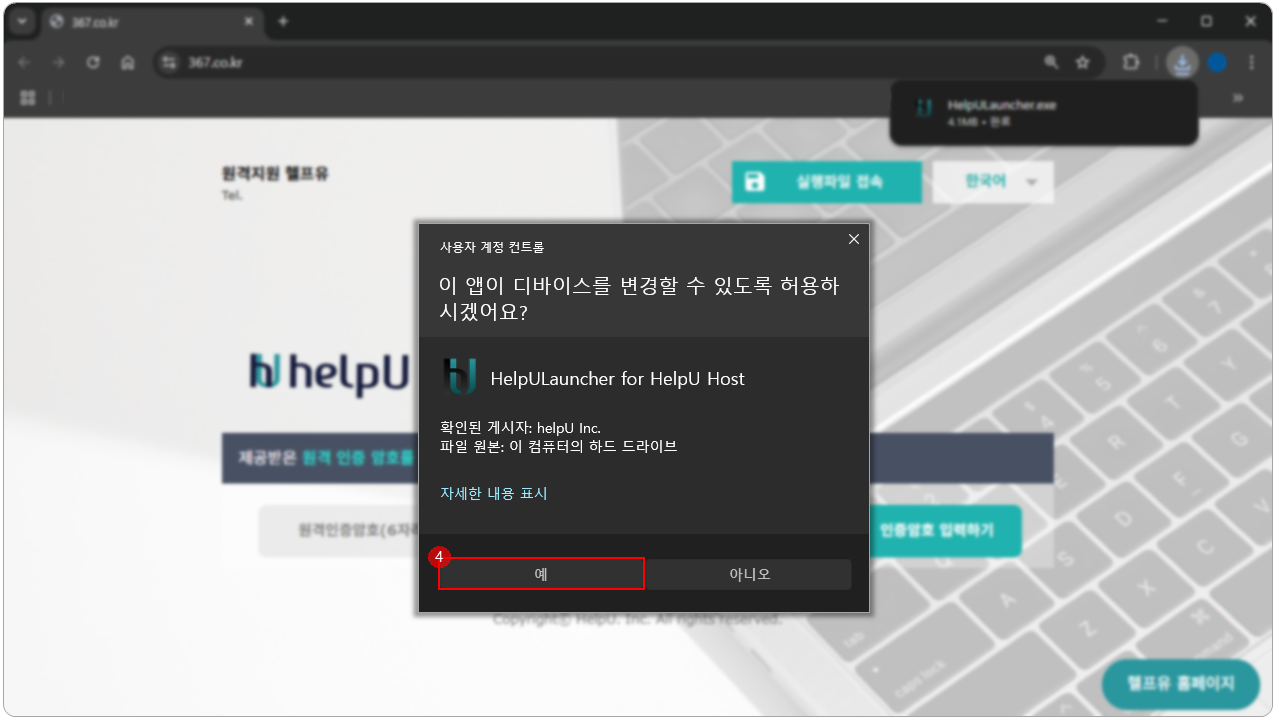Go back in browser history
Screen dimensions: 1280x720
(x=25, y=62)
